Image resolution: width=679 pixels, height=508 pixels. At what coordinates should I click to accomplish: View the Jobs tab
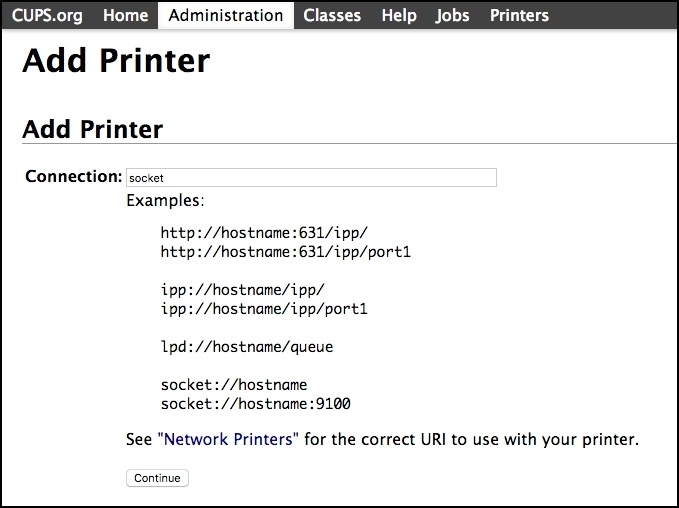(453, 15)
